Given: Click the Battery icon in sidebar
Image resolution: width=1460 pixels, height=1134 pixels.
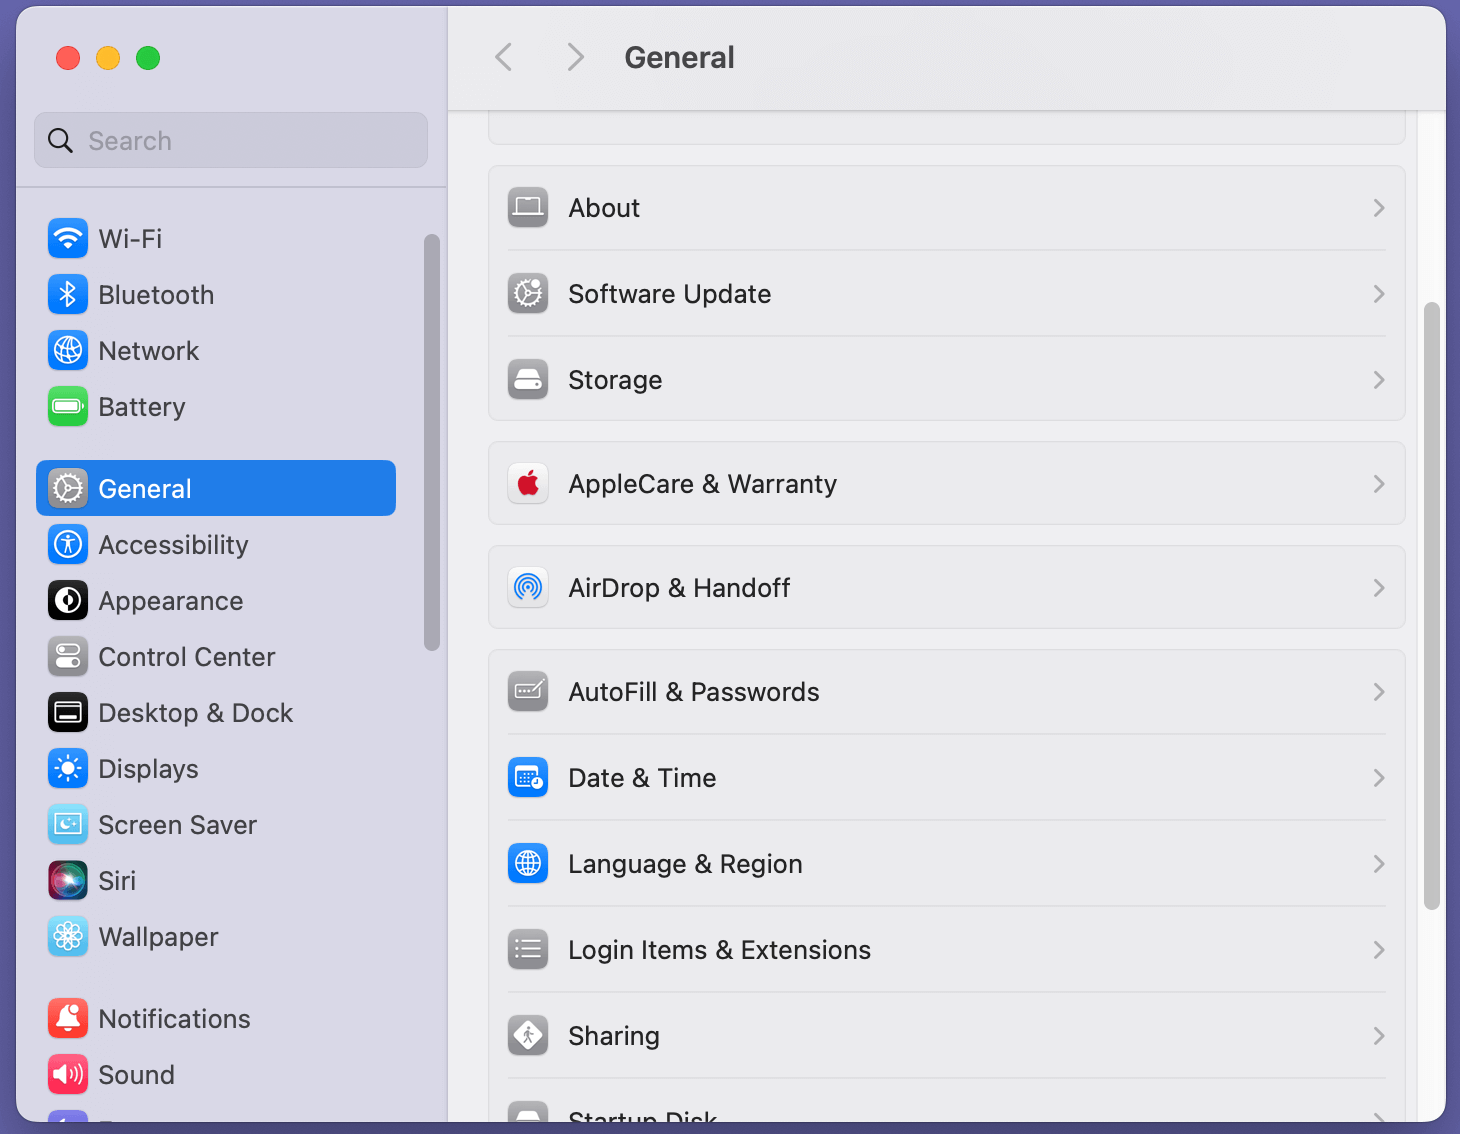Looking at the screenshot, I should coord(67,406).
